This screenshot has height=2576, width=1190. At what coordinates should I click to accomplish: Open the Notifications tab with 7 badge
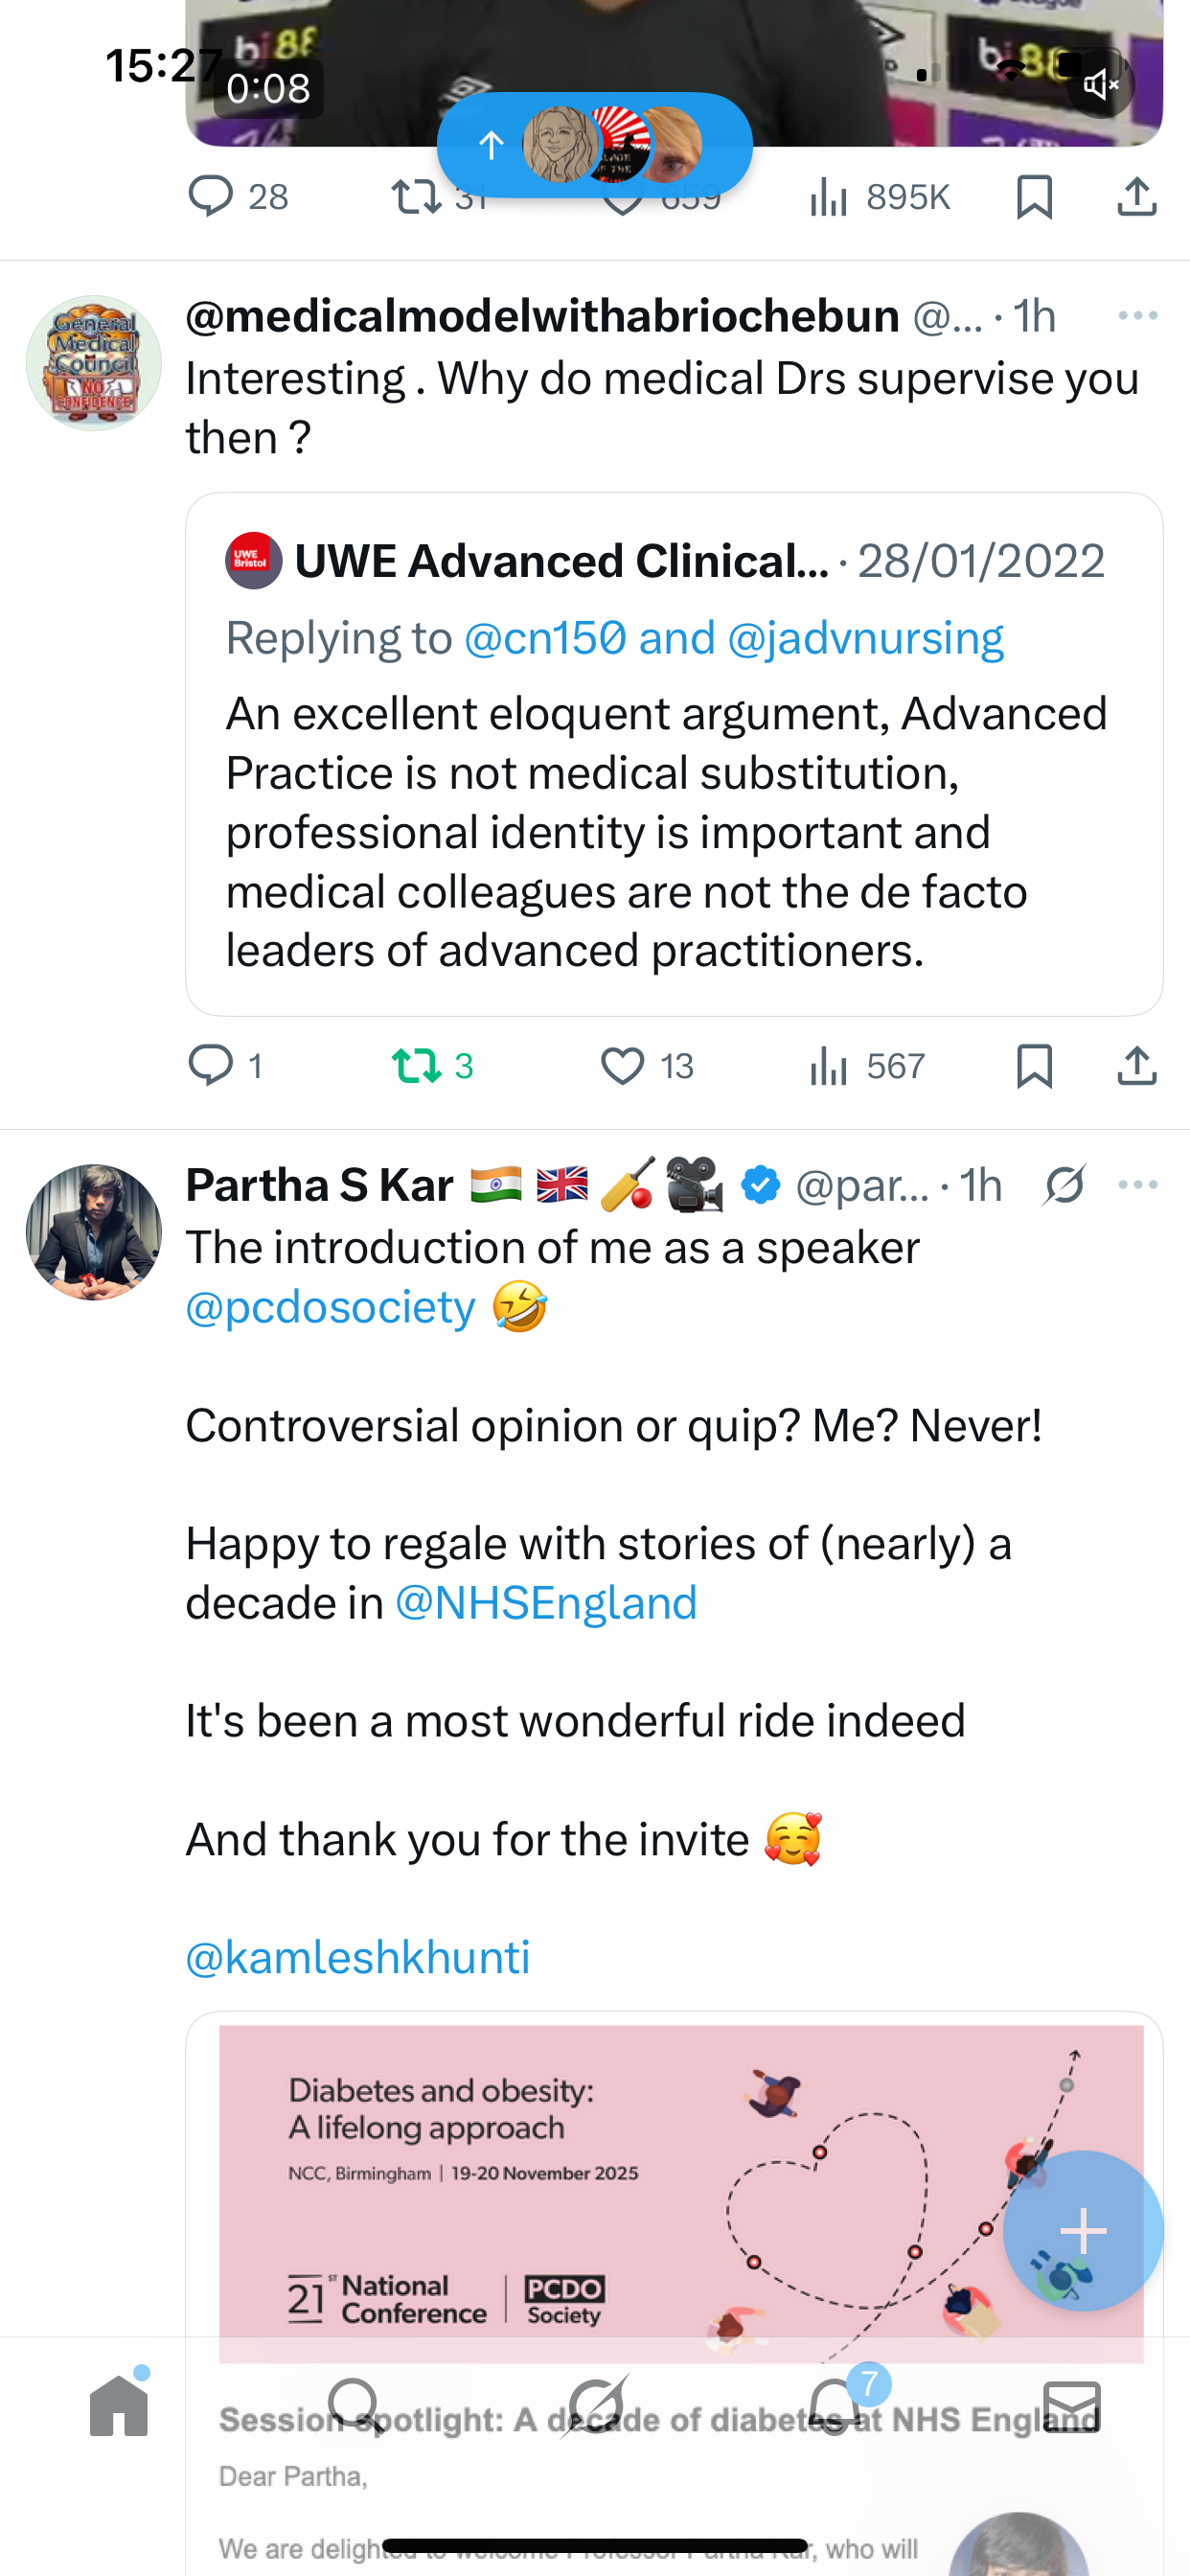pos(834,2406)
